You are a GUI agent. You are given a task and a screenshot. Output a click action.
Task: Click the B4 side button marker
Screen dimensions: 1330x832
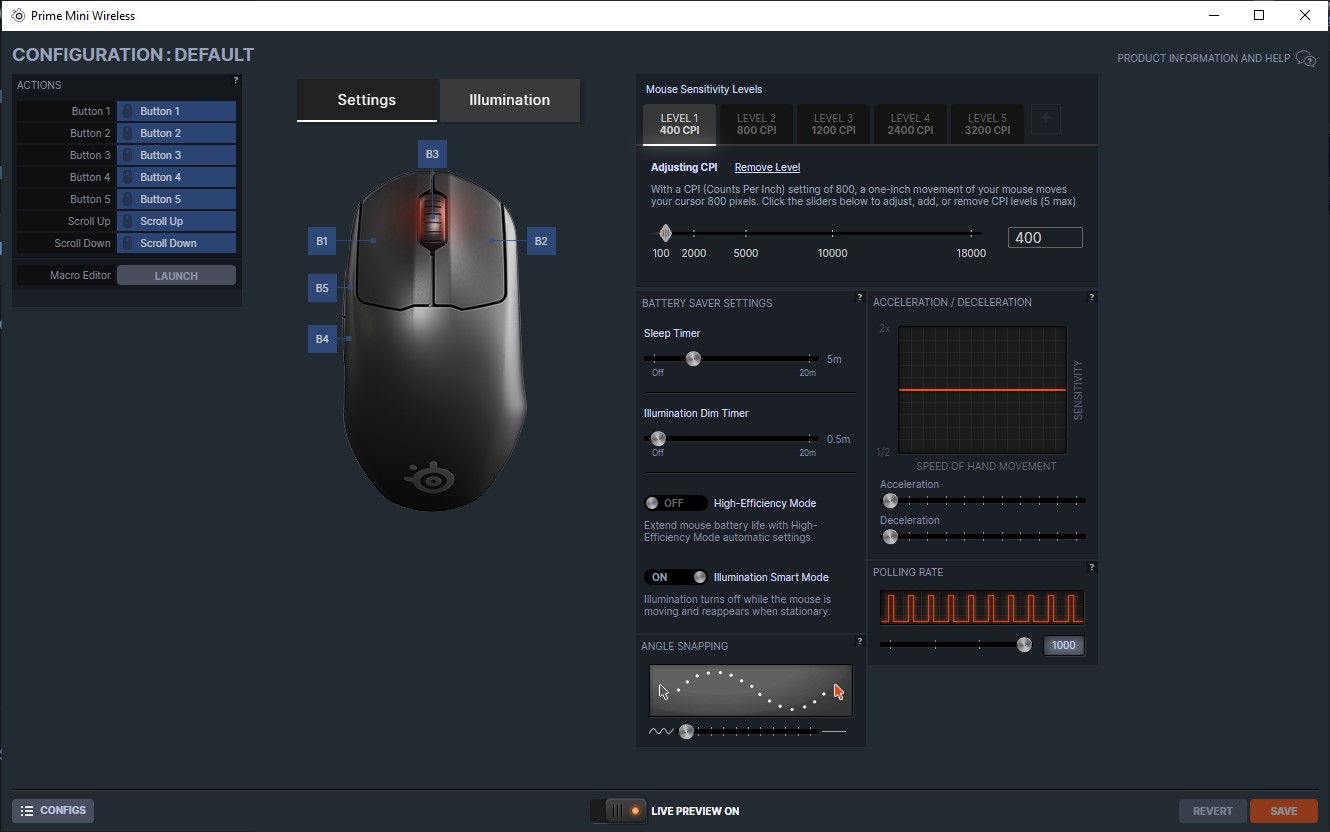click(x=322, y=339)
